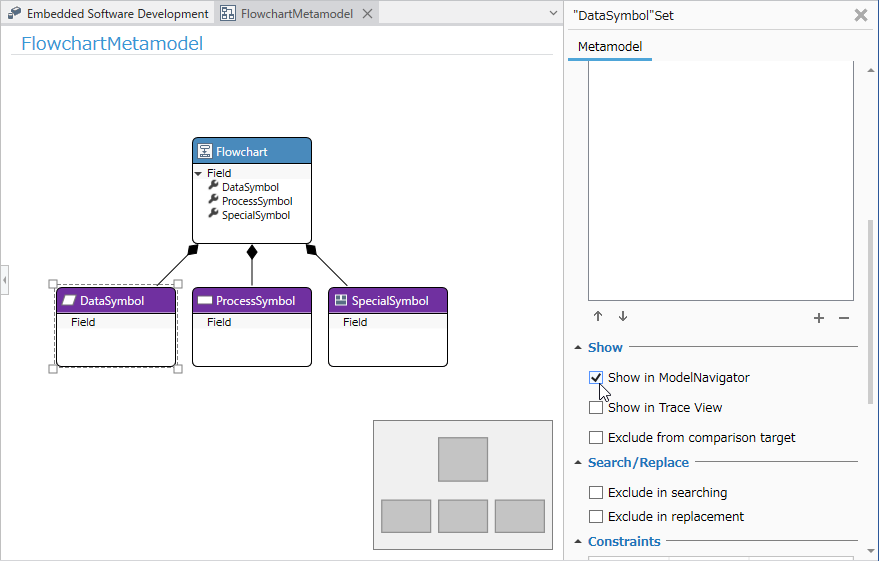Close the FlowchartMetamodel tab
Image resolution: width=879 pixels, height=561 pixels.
tap(368, 13)
